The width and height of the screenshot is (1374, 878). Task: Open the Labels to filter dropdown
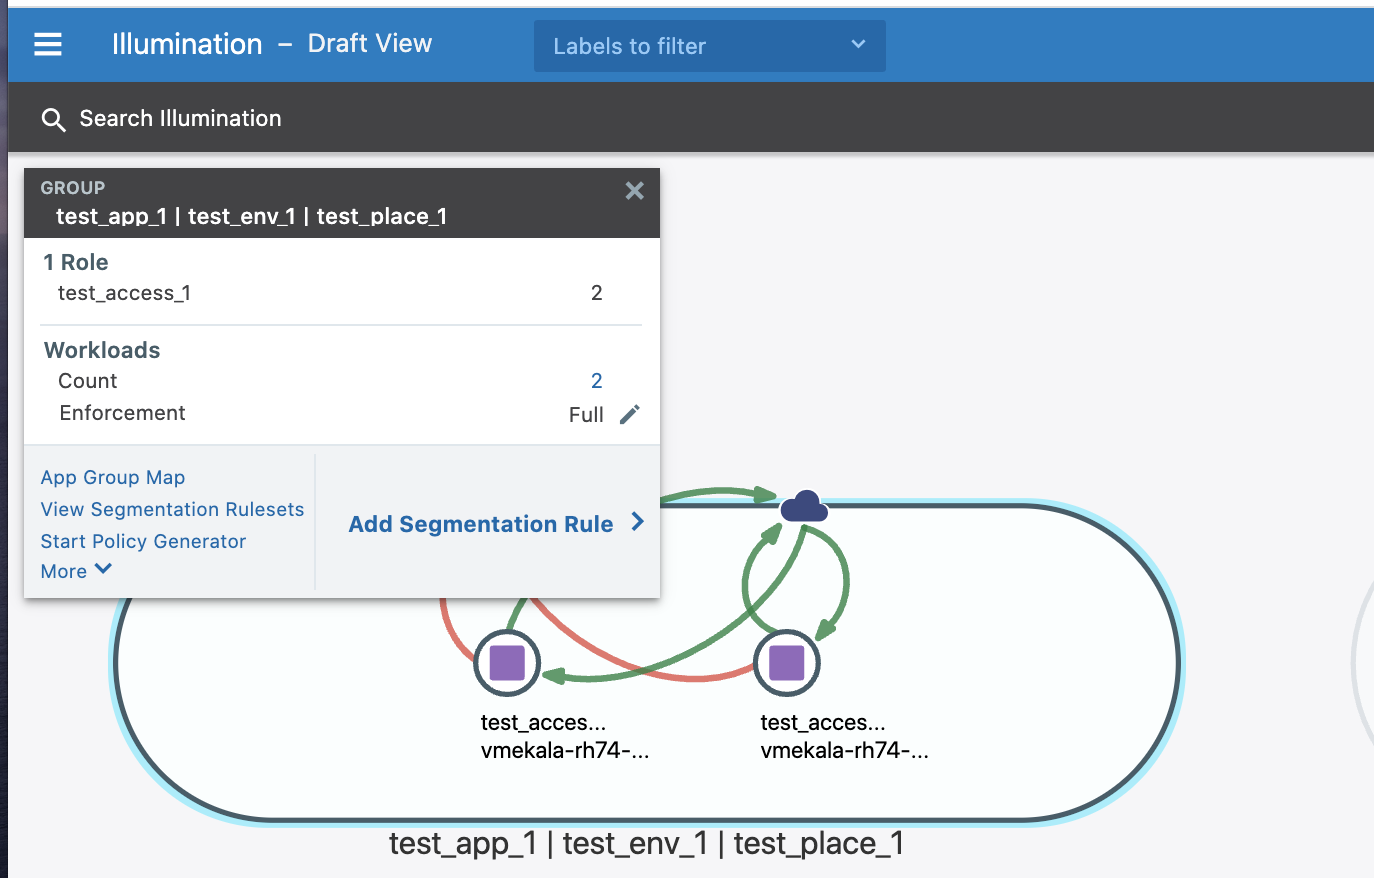pyautogui.click(x=709, y=46)
